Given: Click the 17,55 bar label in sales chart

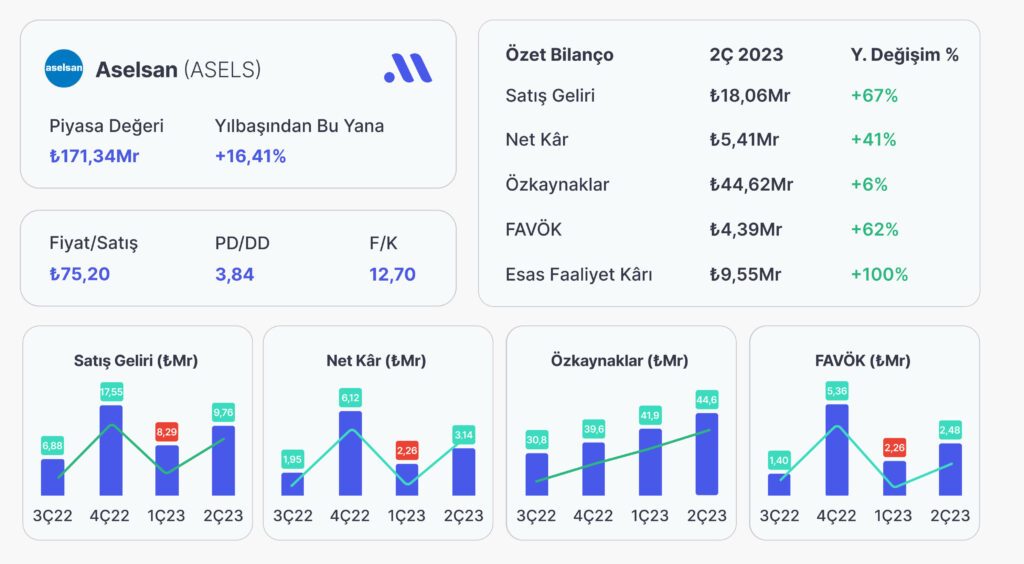Looking at the screenshot, I should point(111,392).
